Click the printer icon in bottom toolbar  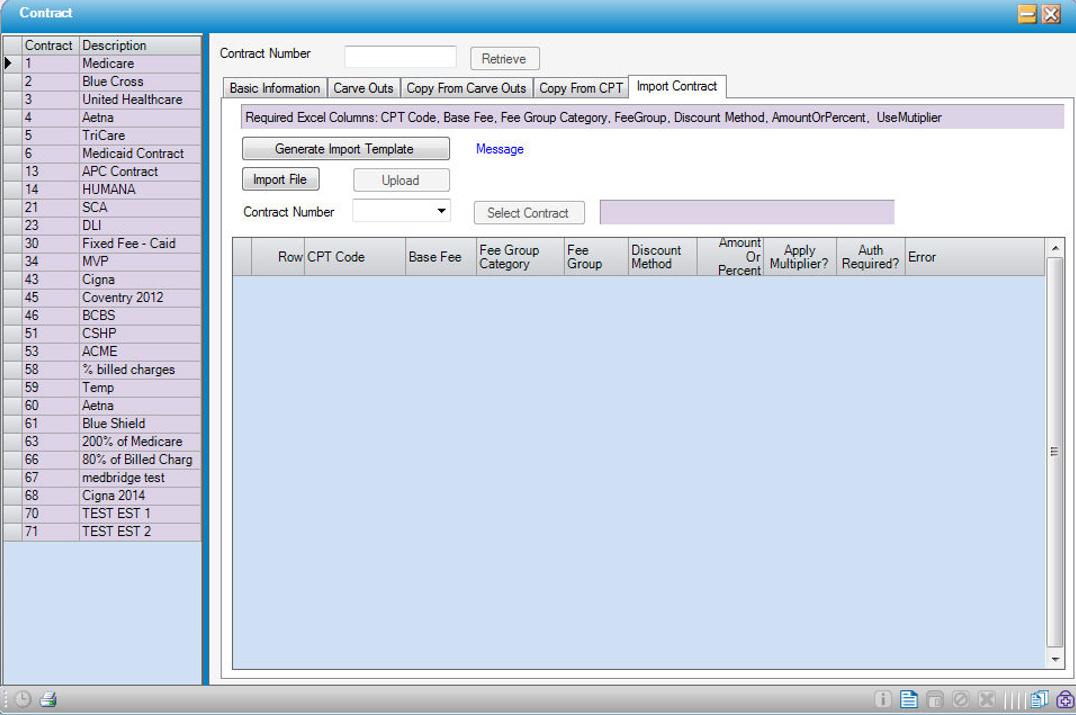pos(47,700)
